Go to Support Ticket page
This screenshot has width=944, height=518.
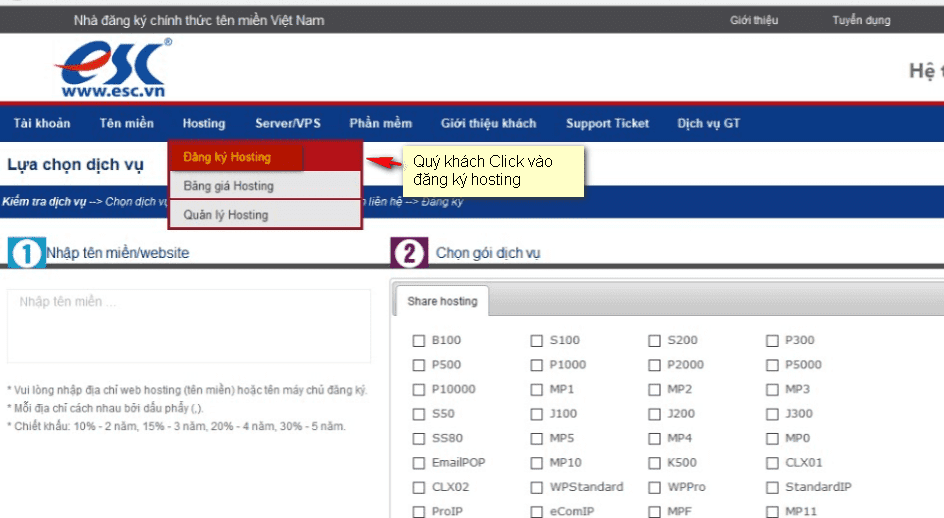pos(607,123)
